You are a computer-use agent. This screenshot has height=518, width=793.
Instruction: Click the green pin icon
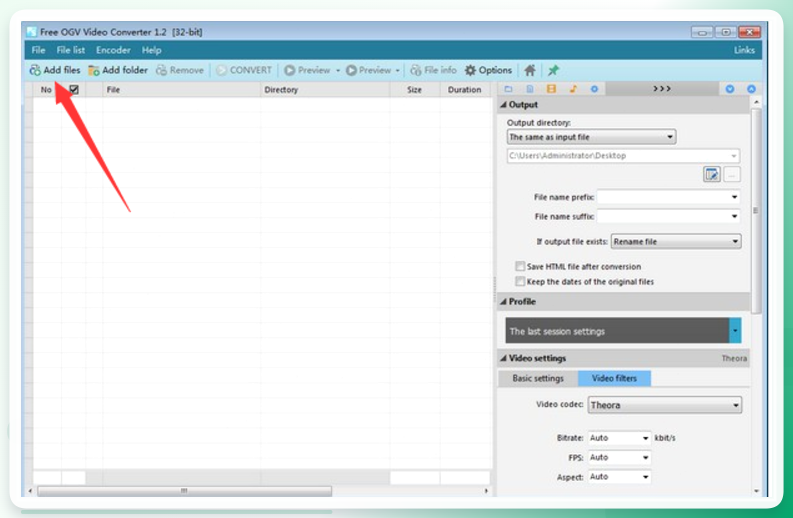tap(553, 70)
